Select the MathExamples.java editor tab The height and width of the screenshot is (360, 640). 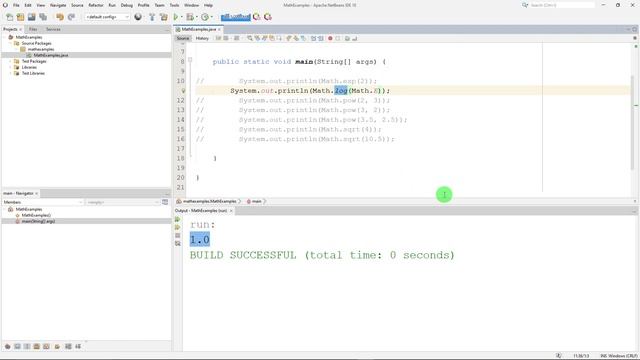point(199,29)
